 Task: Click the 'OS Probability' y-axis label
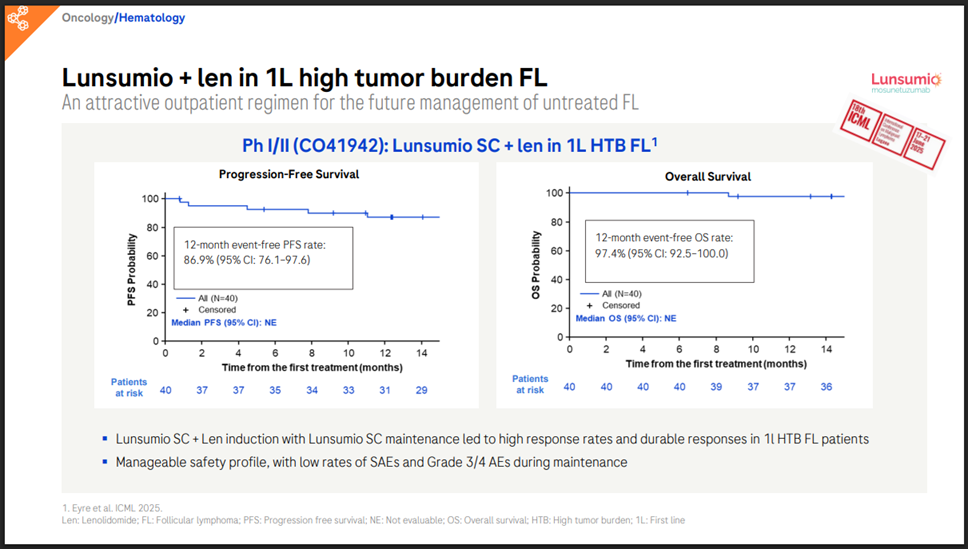(536, 266)
